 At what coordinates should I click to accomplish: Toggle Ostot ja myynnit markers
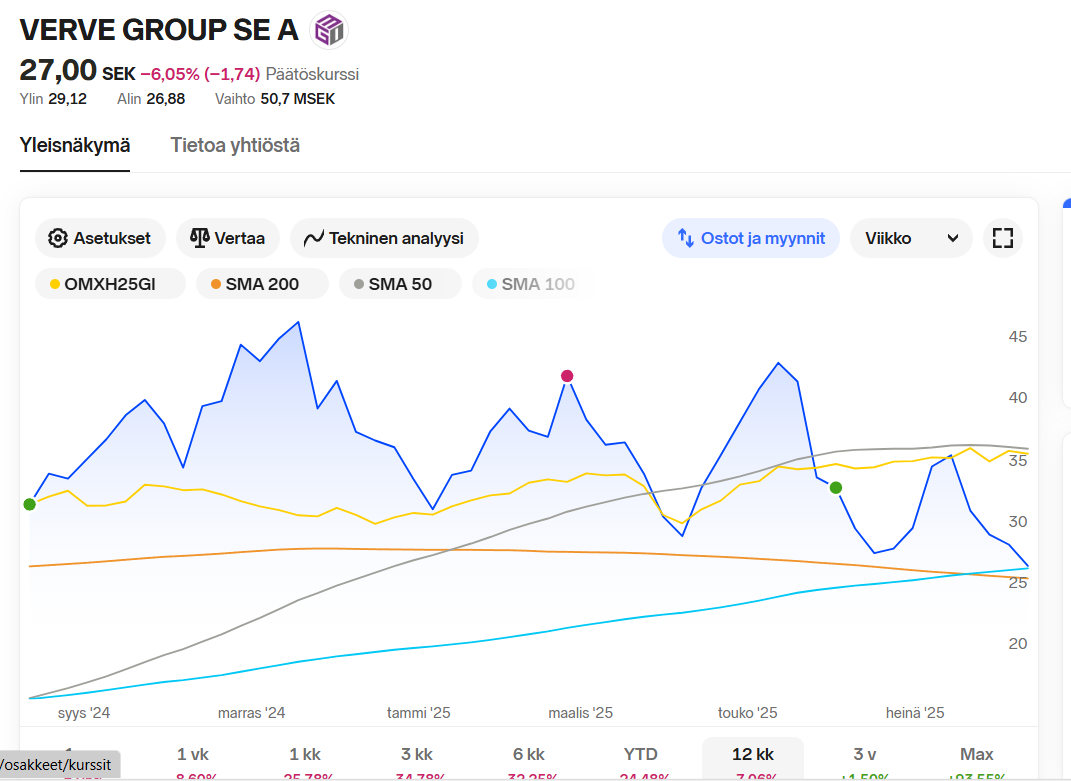coord(751,238)
